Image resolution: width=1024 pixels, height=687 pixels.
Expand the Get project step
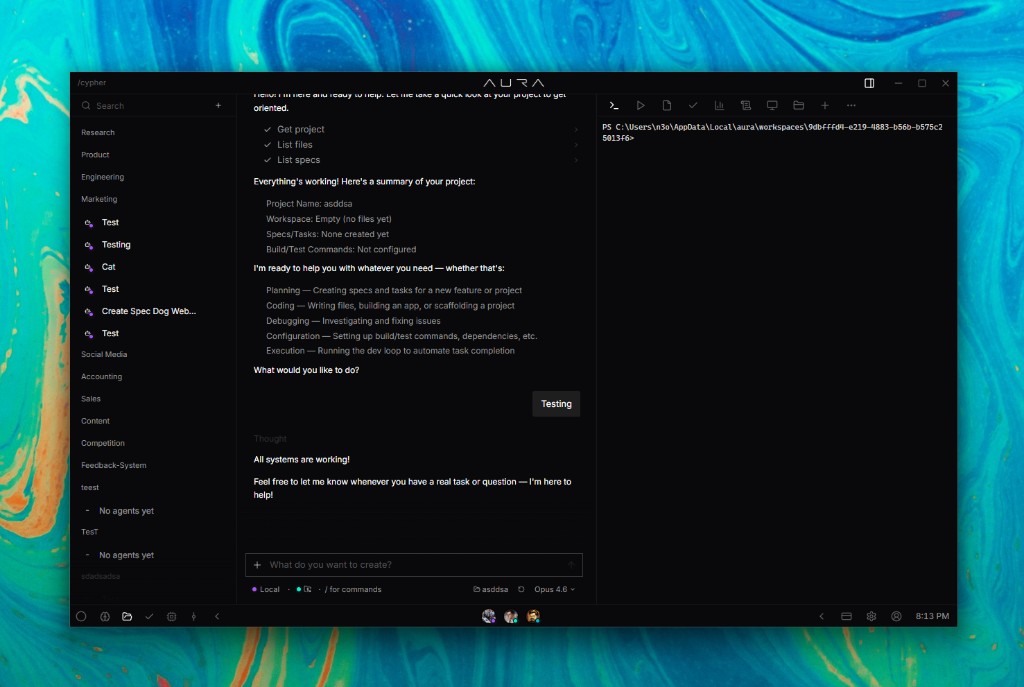click(x=301, y=130)
